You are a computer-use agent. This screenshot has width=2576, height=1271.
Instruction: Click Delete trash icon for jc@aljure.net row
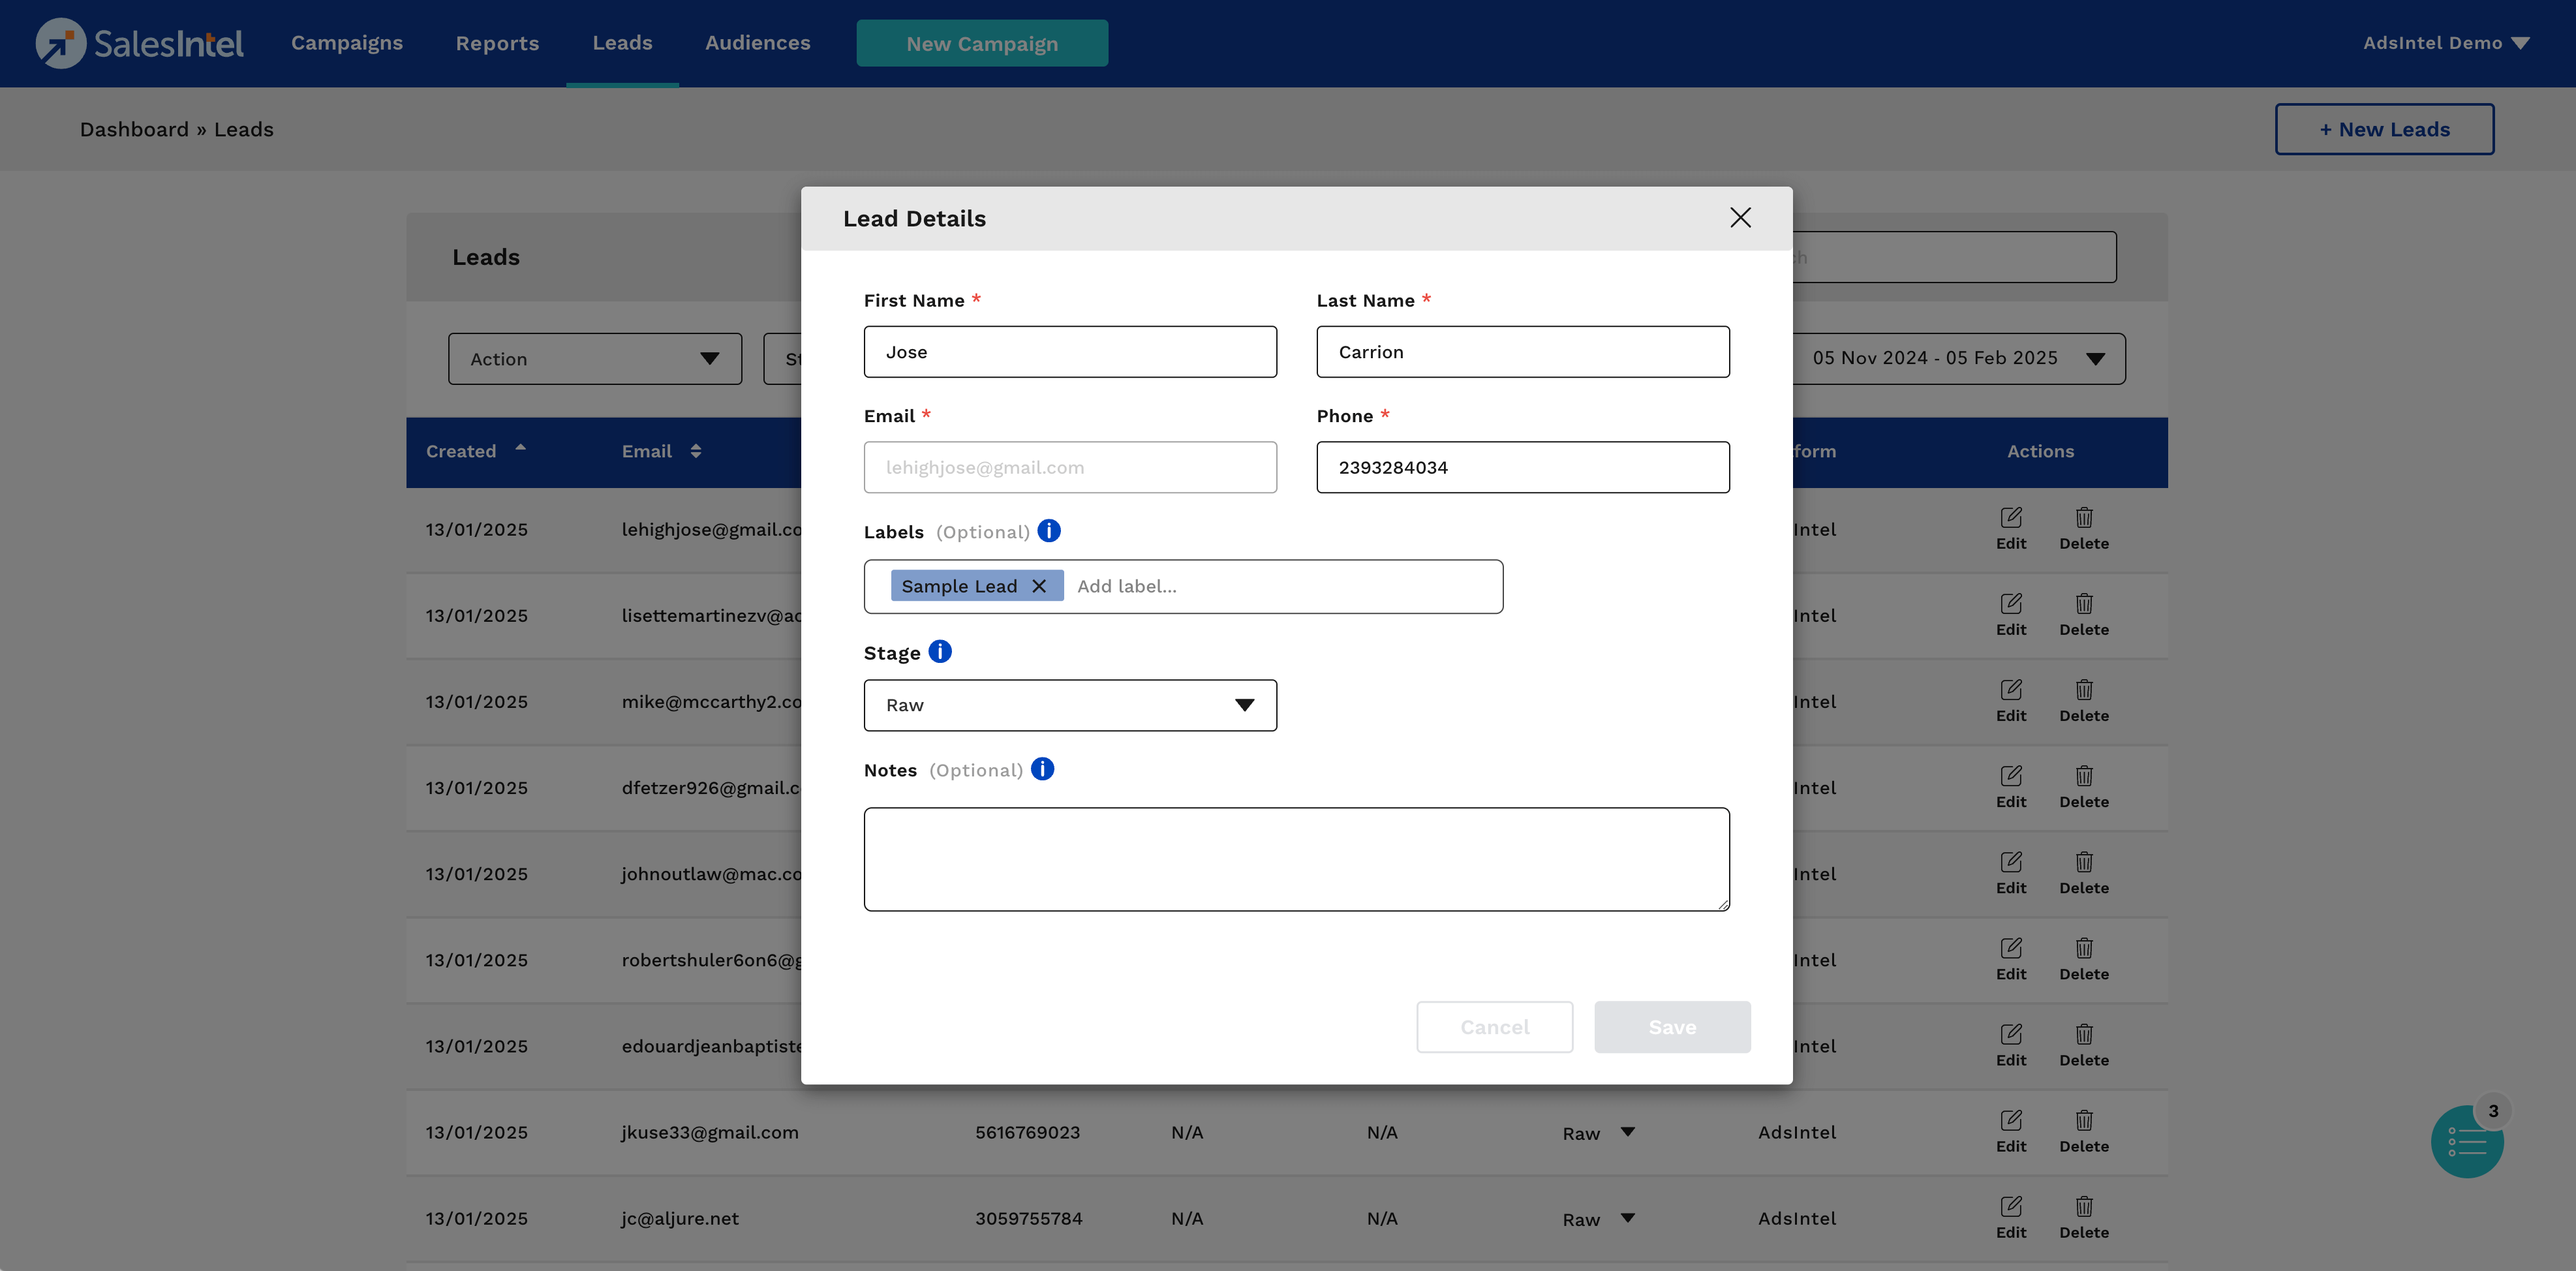(2083, 1207)
